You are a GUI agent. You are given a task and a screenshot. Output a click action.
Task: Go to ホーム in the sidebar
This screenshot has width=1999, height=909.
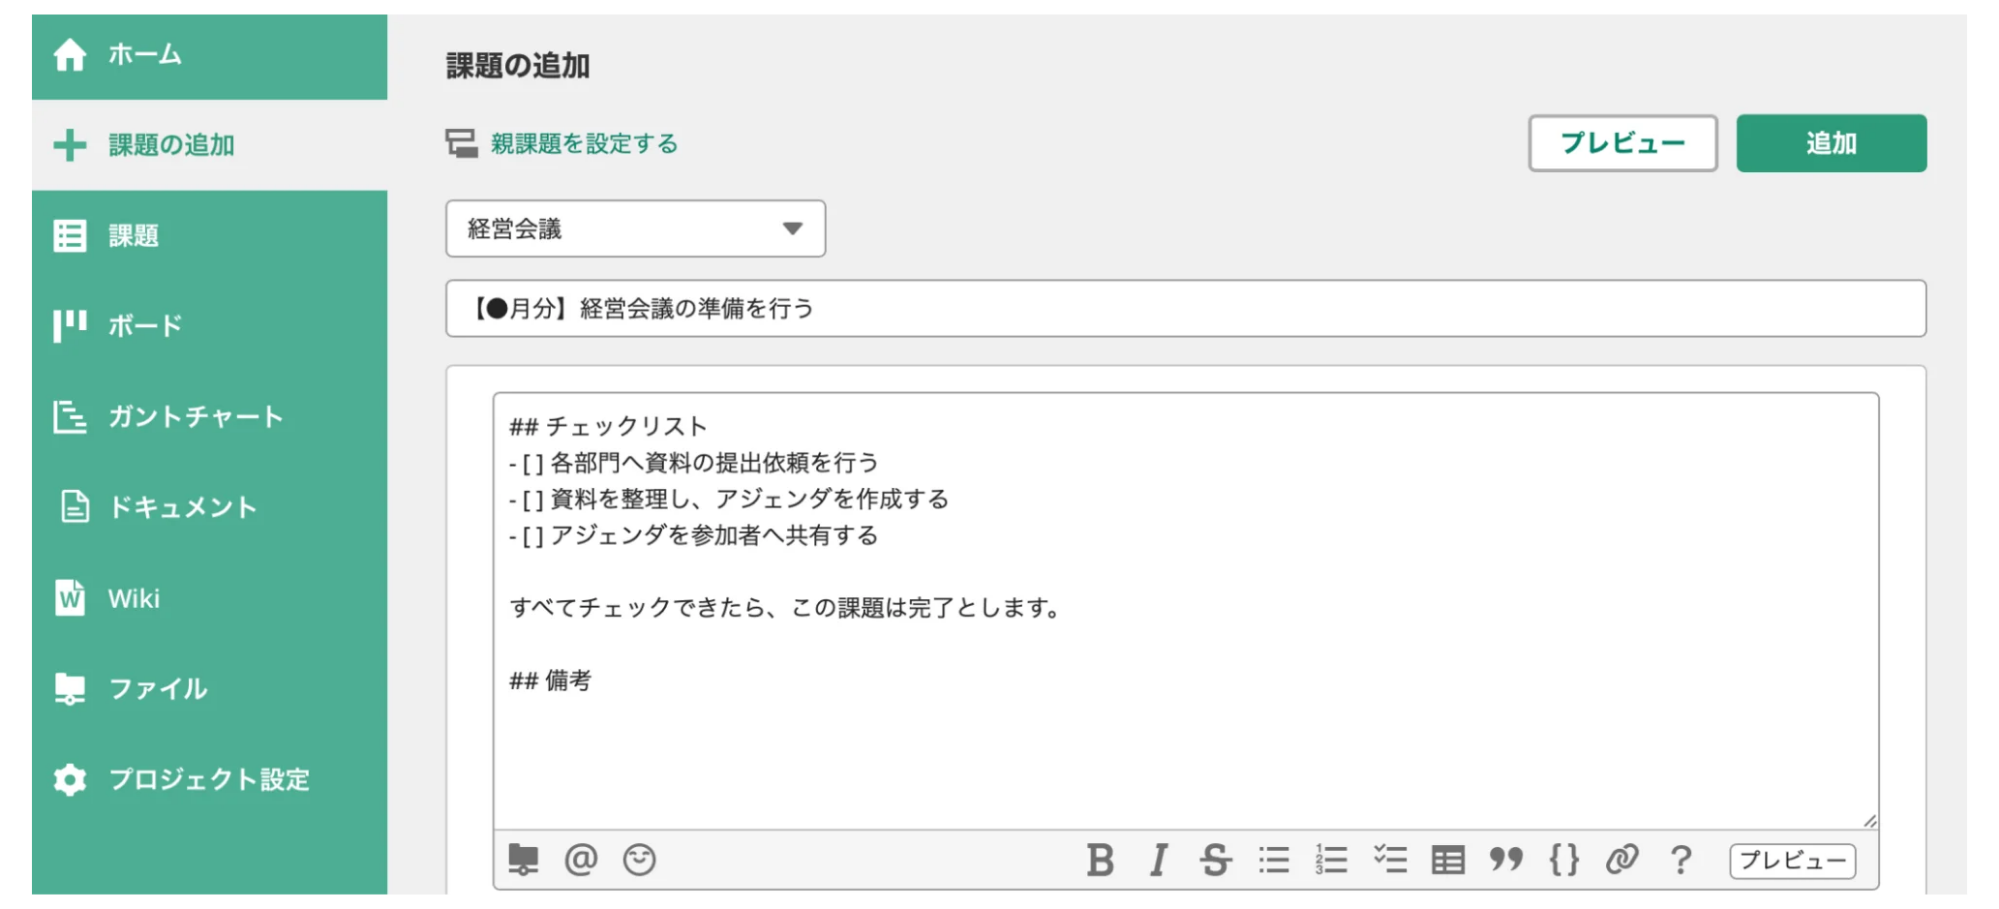[209, 55]
